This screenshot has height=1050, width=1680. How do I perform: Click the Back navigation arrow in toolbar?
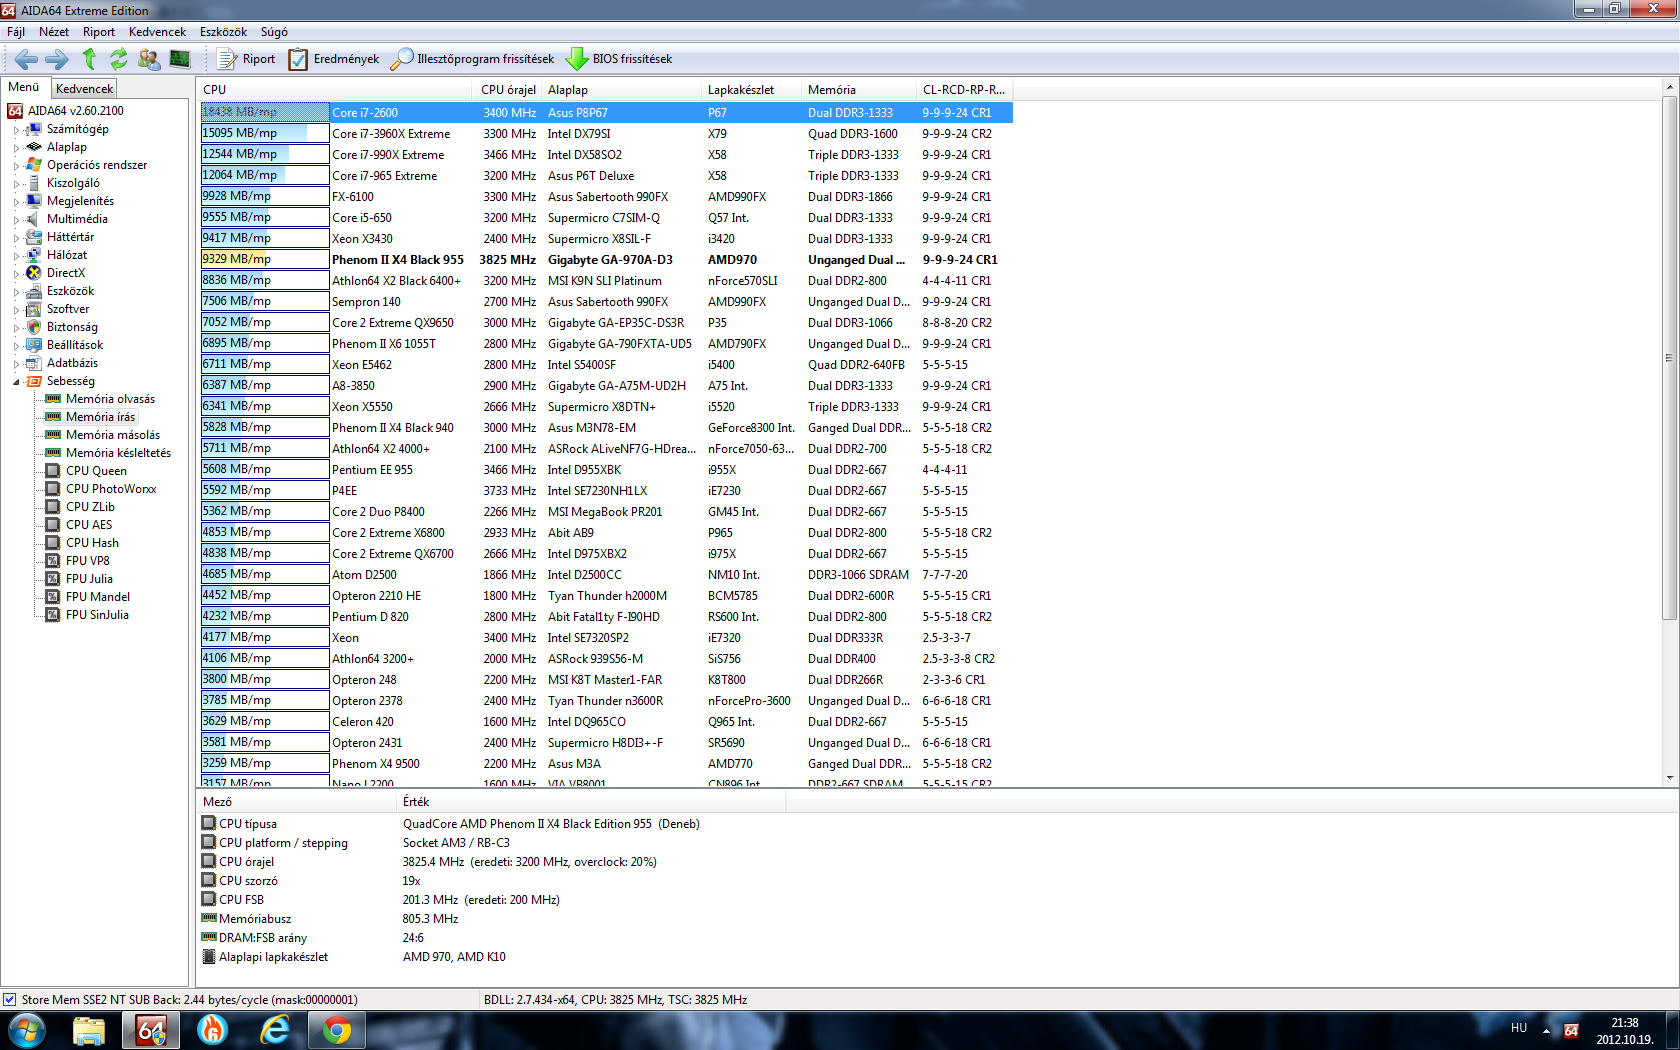pos(26,59)
